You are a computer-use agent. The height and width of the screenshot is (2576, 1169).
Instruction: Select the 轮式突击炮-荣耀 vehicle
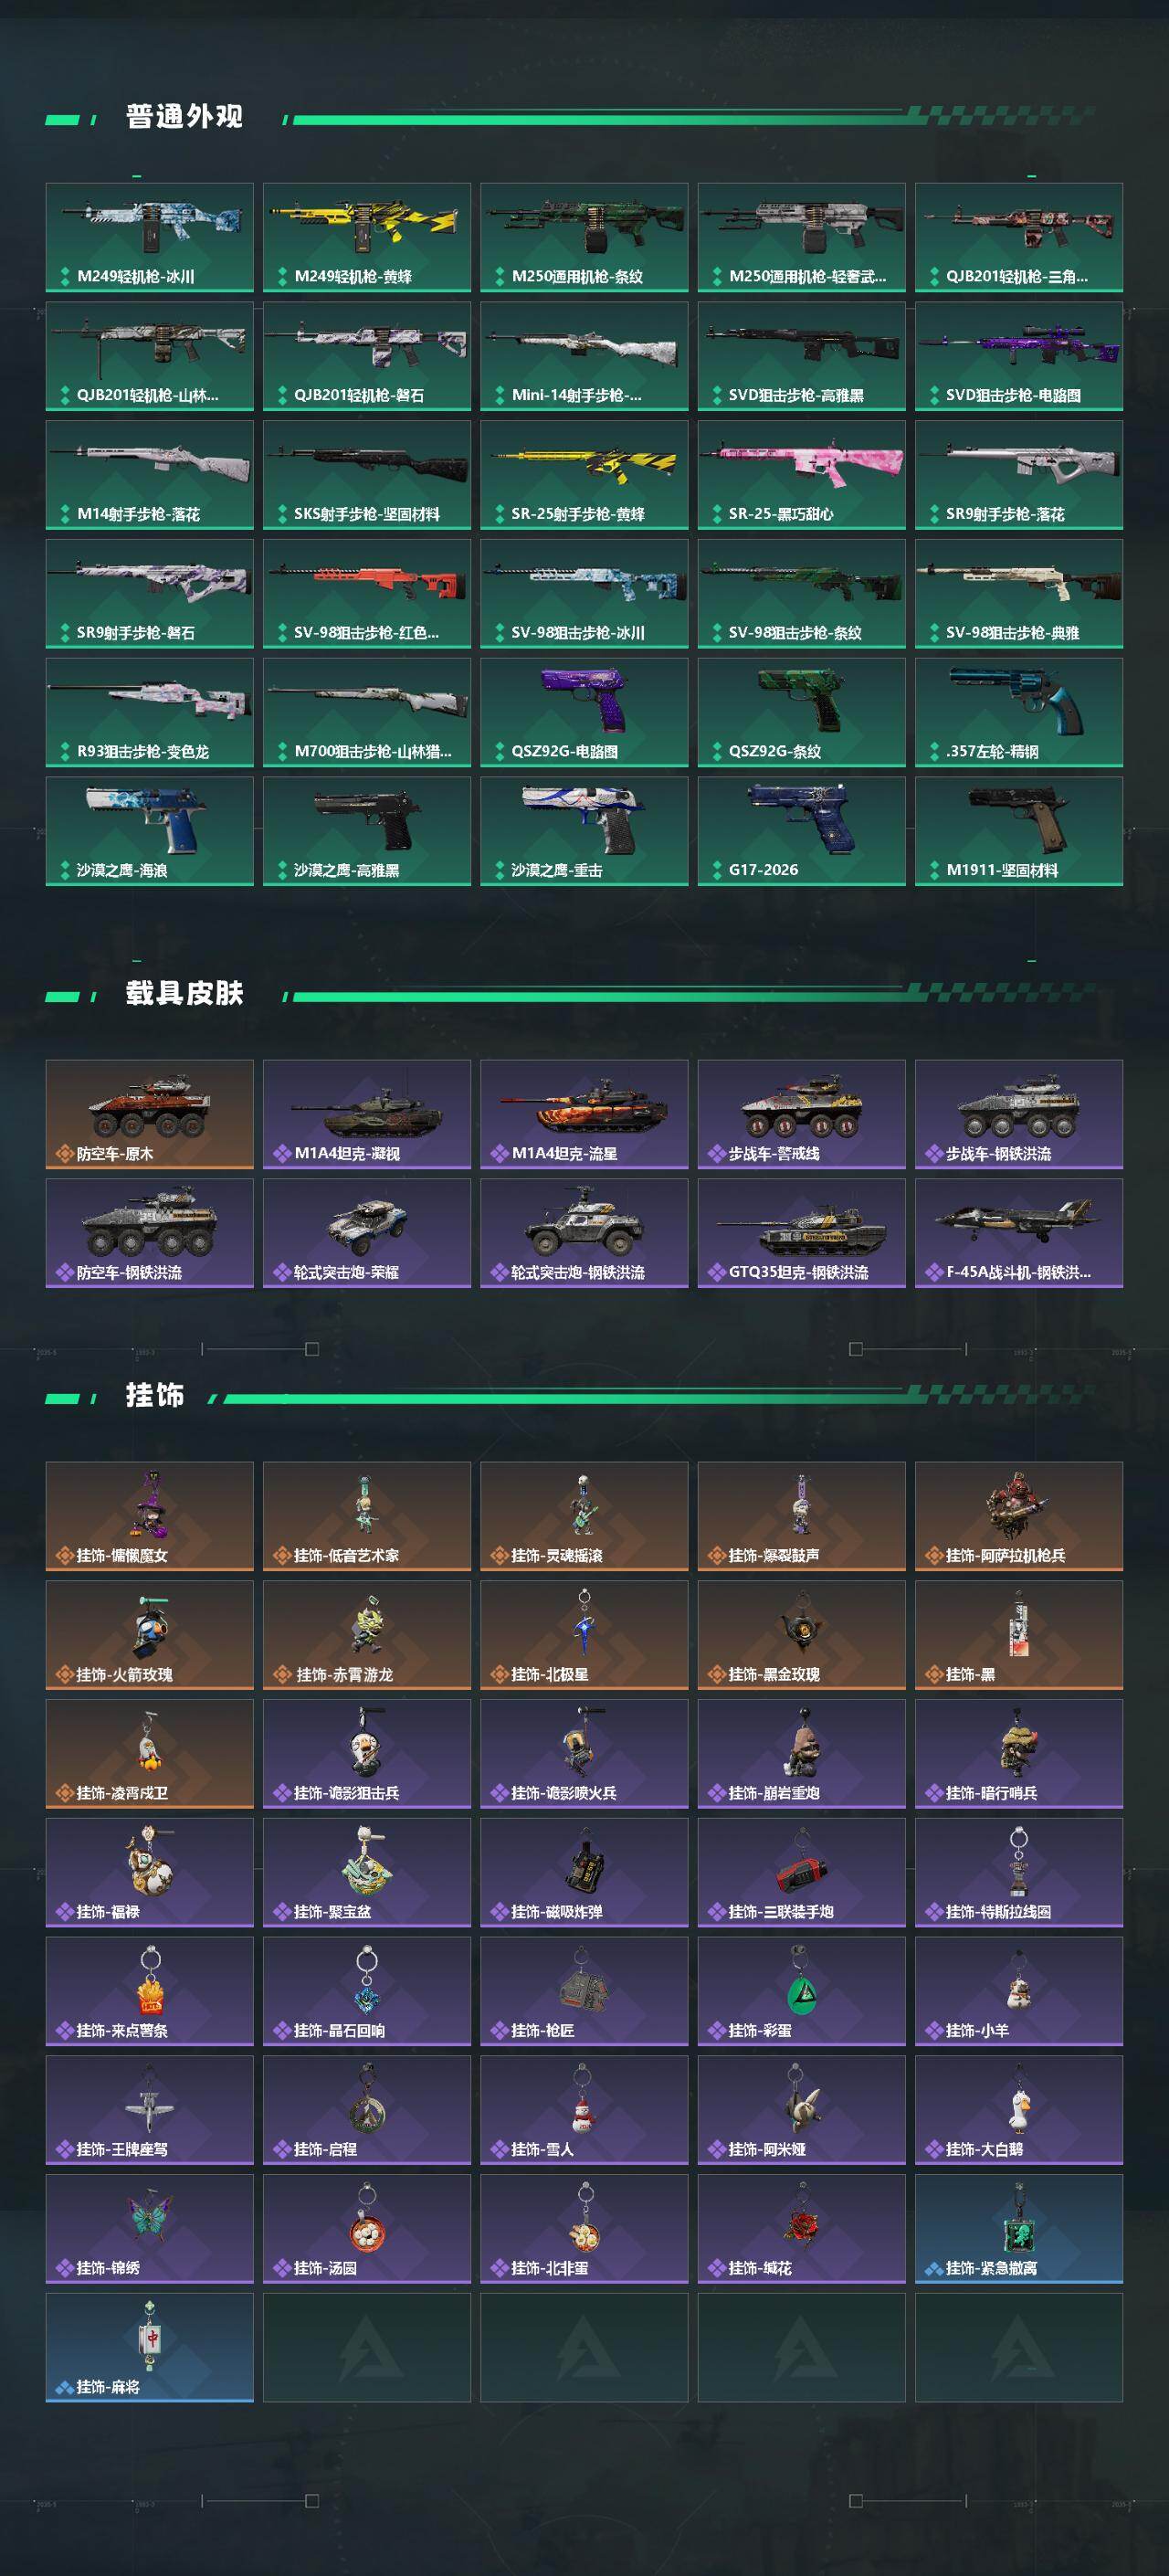pos(367,1233)
